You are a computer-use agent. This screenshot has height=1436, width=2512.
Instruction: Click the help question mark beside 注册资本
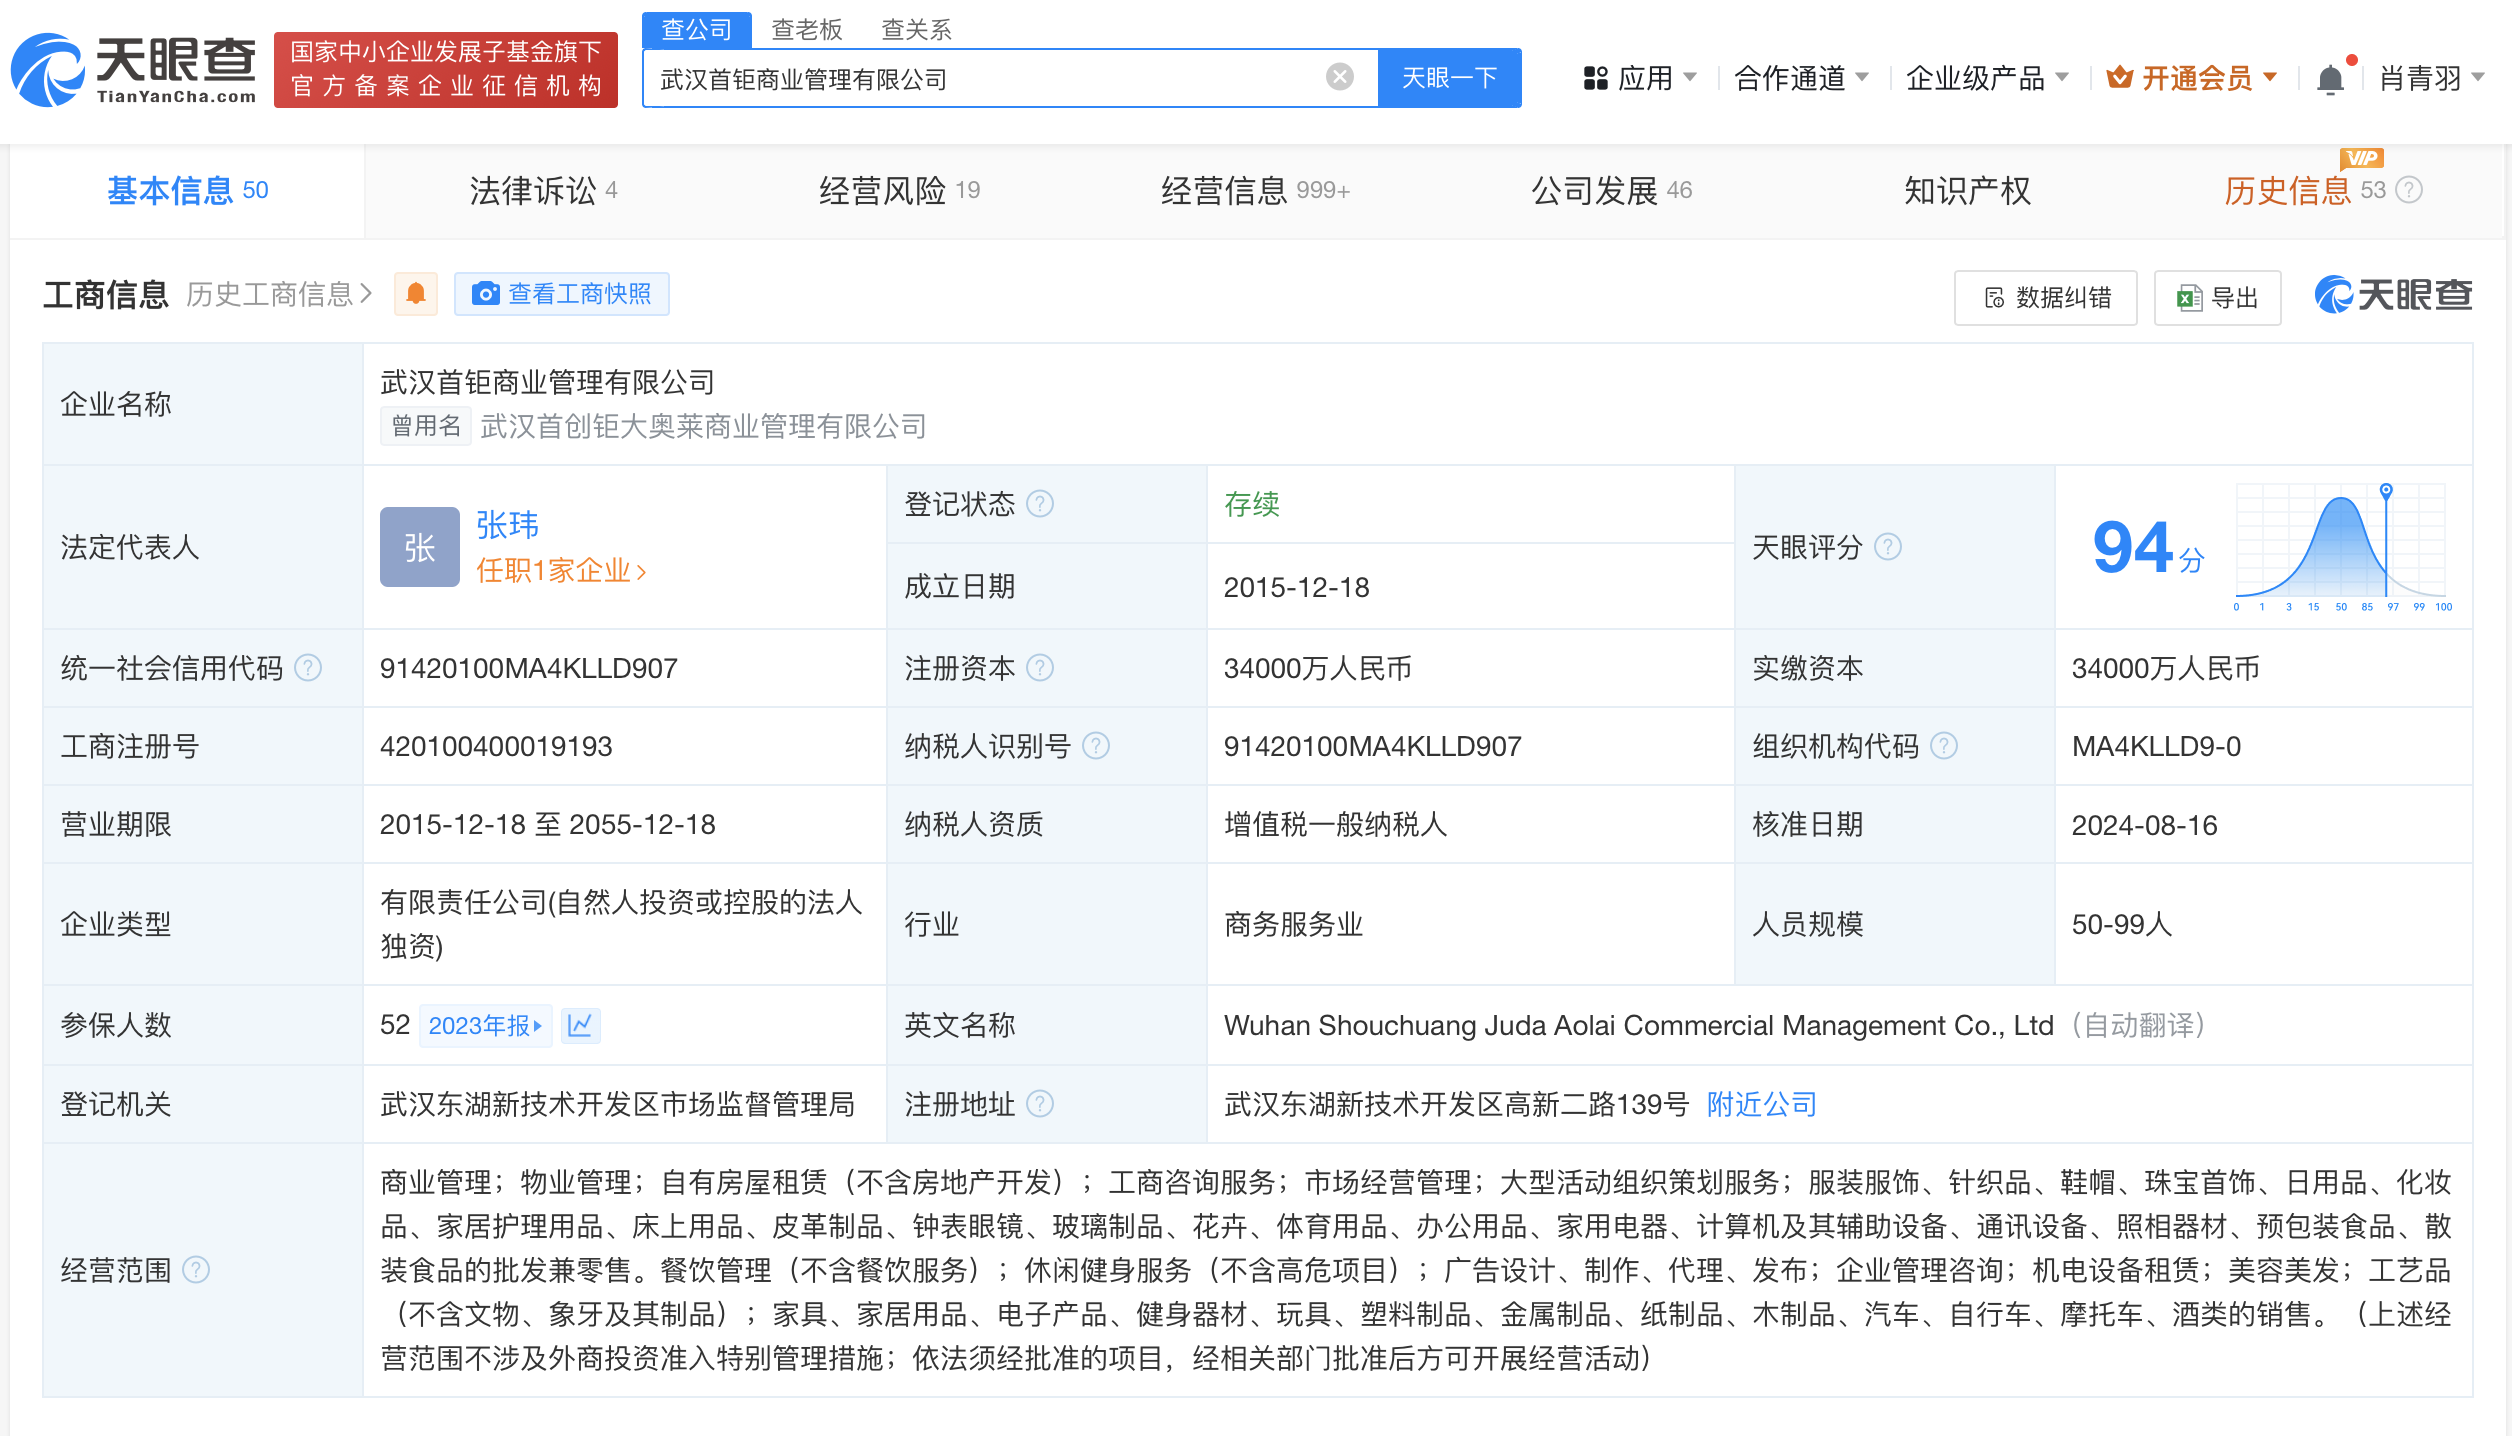(x=1041, y=667)
